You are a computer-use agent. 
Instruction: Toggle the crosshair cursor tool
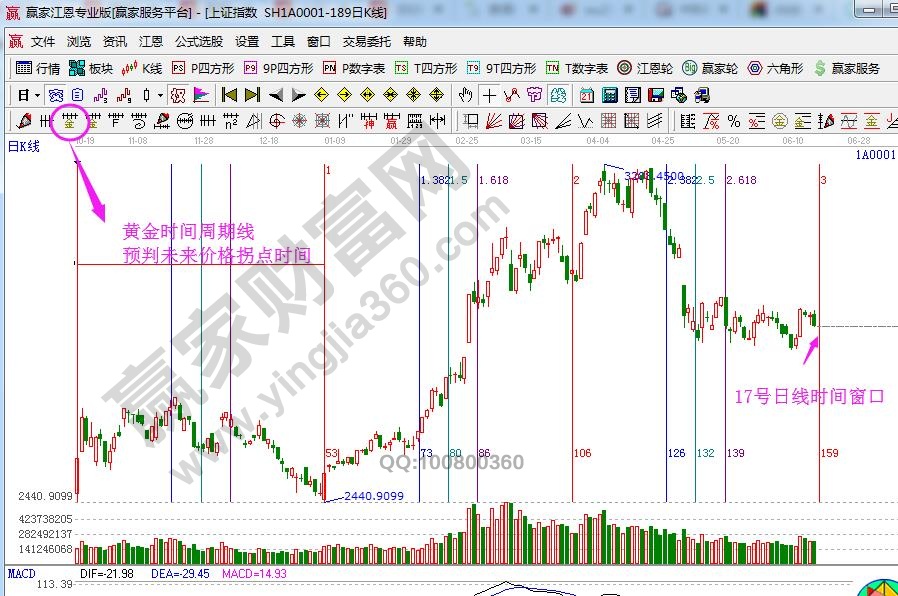(x=489, y=95)
